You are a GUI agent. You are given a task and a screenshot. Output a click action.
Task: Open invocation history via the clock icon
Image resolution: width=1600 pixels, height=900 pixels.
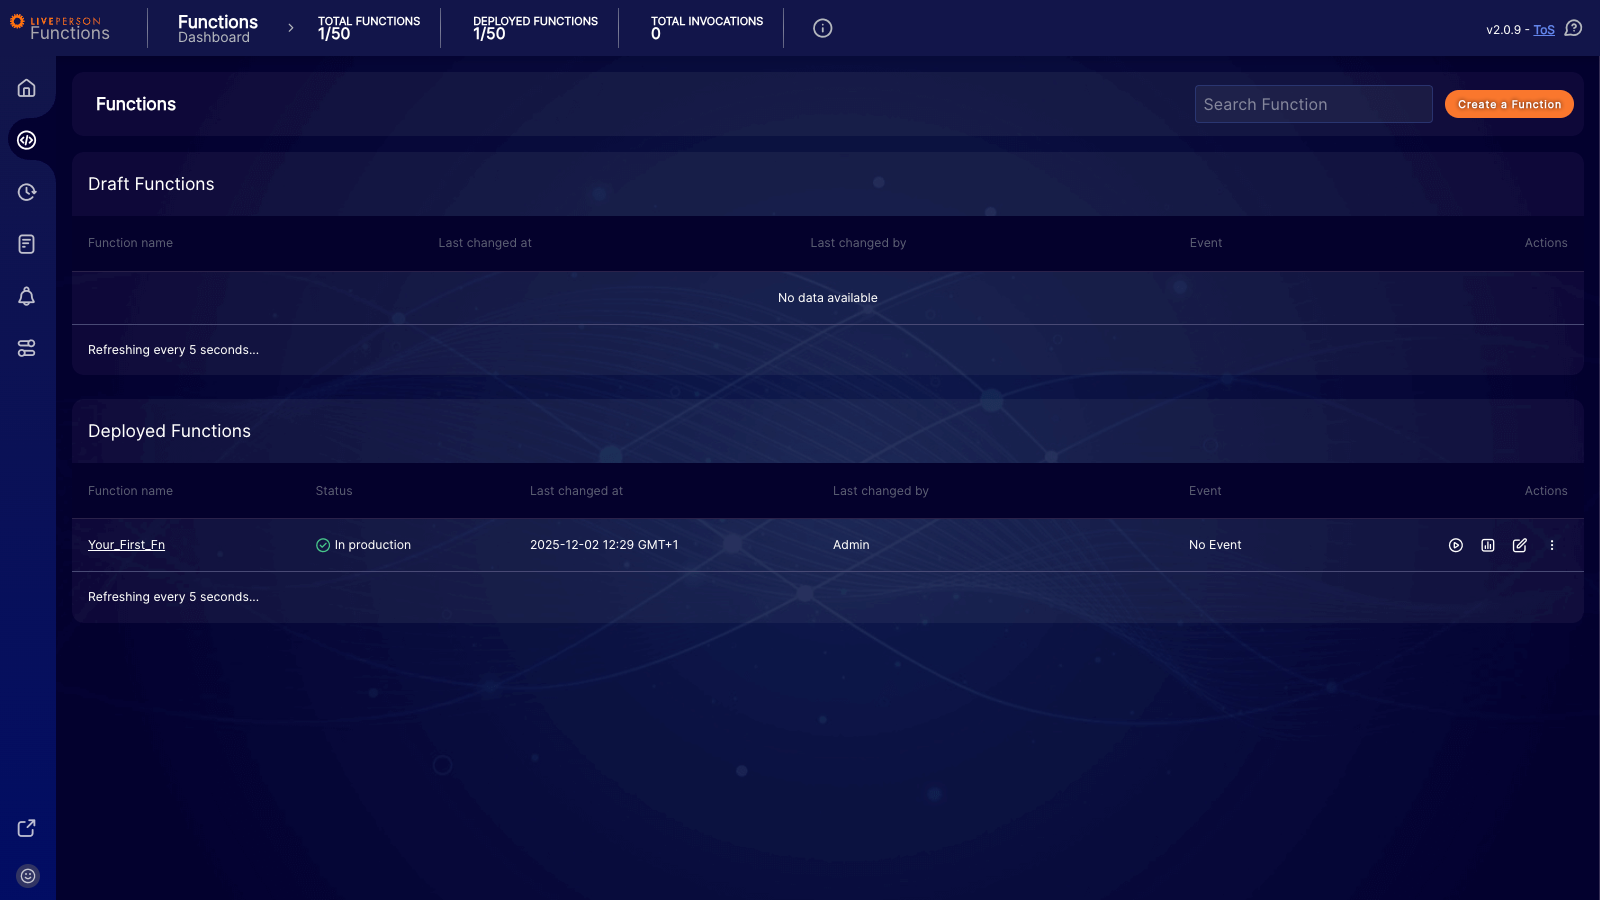pyautogui.click(x=27, y=192)
